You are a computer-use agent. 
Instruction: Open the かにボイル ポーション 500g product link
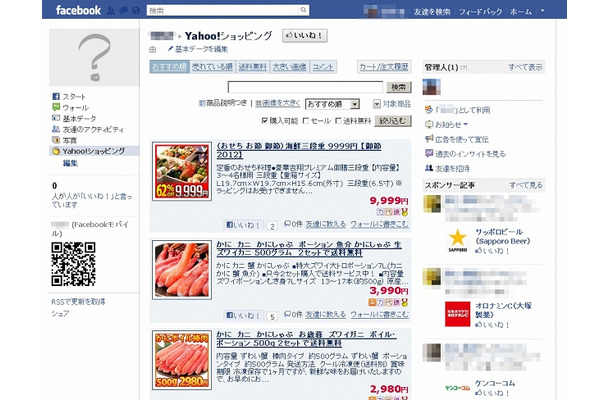[x=307, y=339]
